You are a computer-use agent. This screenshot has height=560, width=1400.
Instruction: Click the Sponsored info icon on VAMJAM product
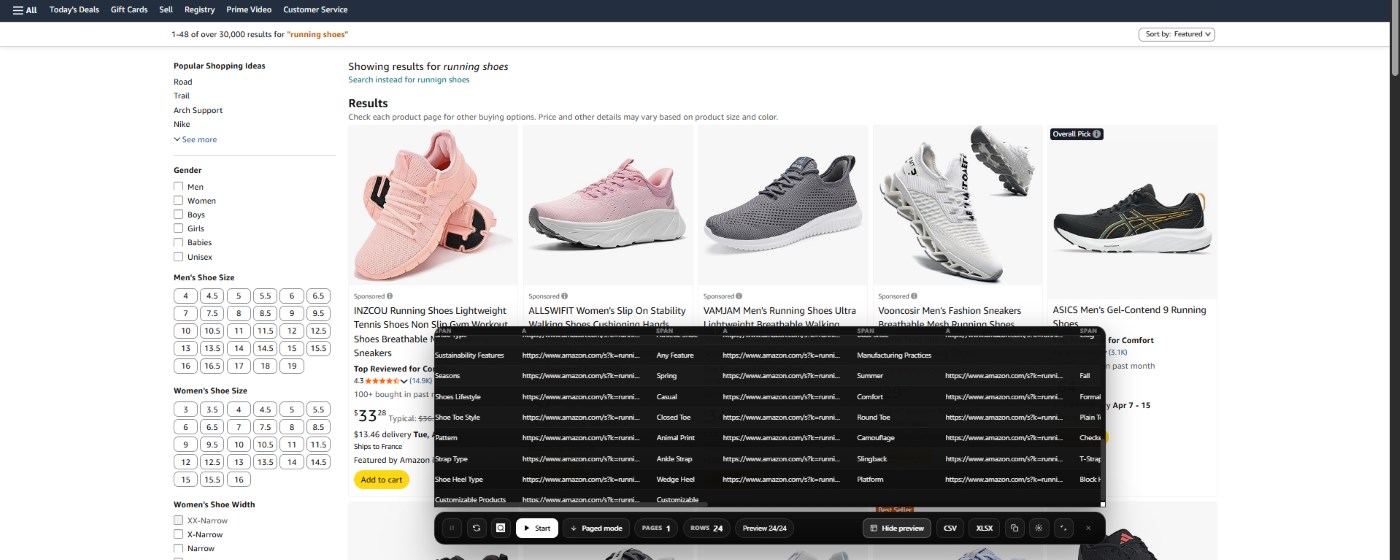coord(740,296)
